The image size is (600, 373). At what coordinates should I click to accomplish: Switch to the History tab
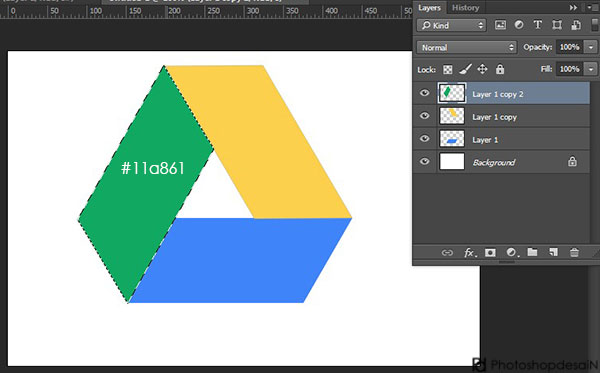(x=465, y=8)
